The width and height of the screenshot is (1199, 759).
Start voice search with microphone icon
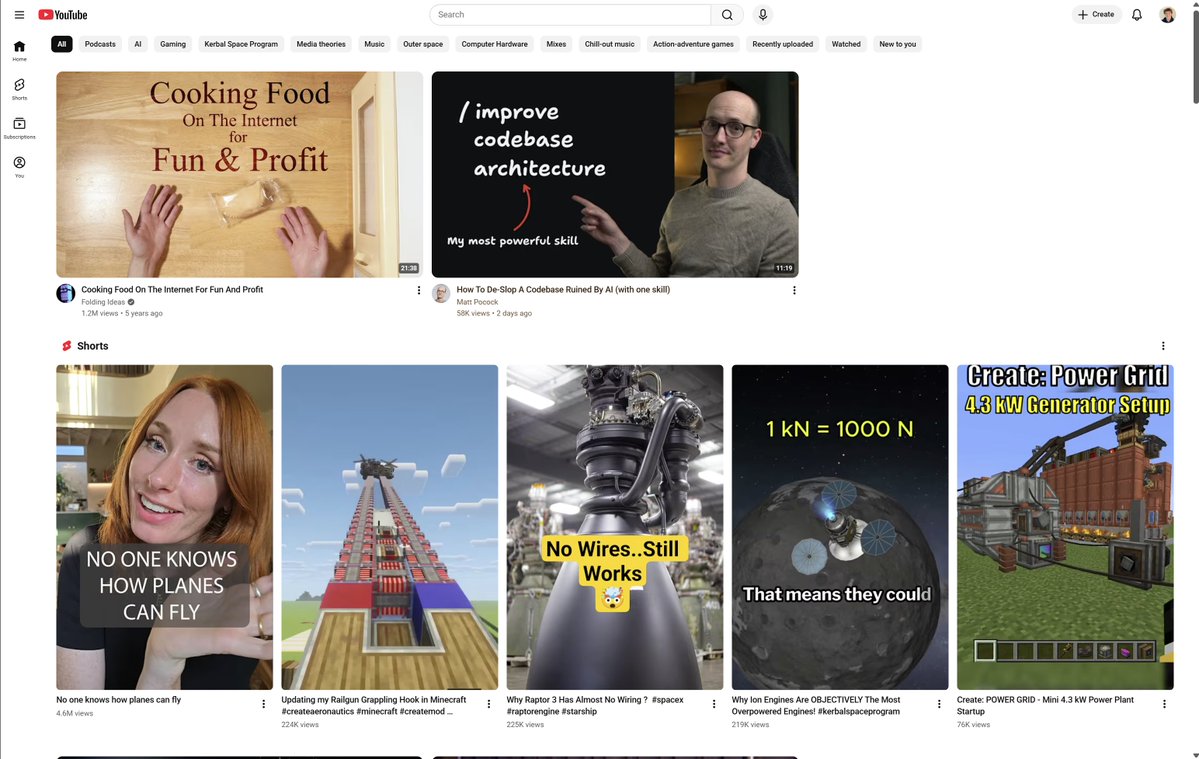pyautogui.click(x=762, y=15)
